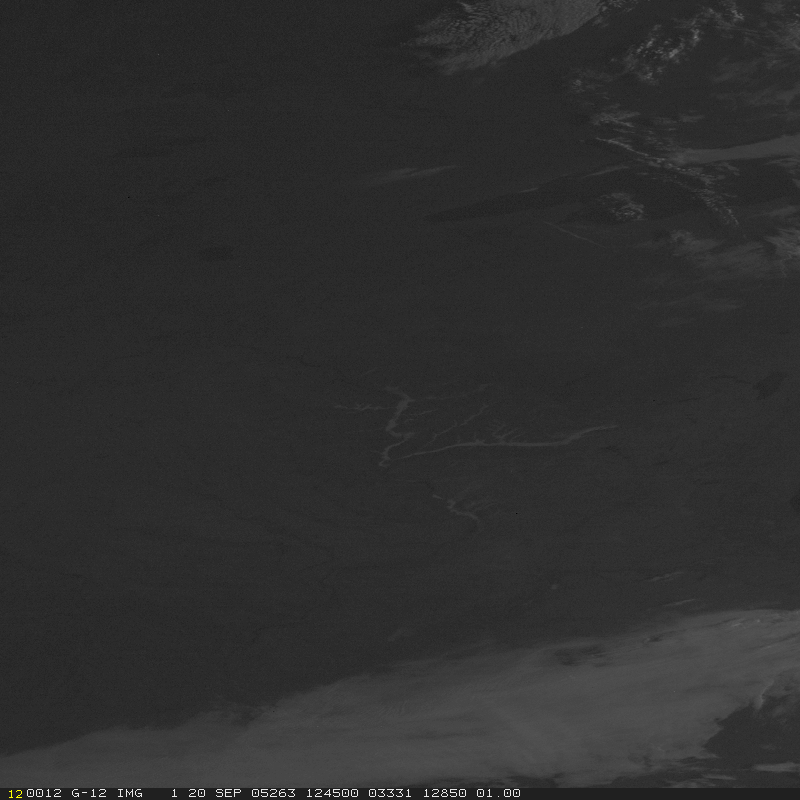Viewport: 800px width, 800px height.
Task: Select the "124500" time stamp
Action: [x=332, y=793]
